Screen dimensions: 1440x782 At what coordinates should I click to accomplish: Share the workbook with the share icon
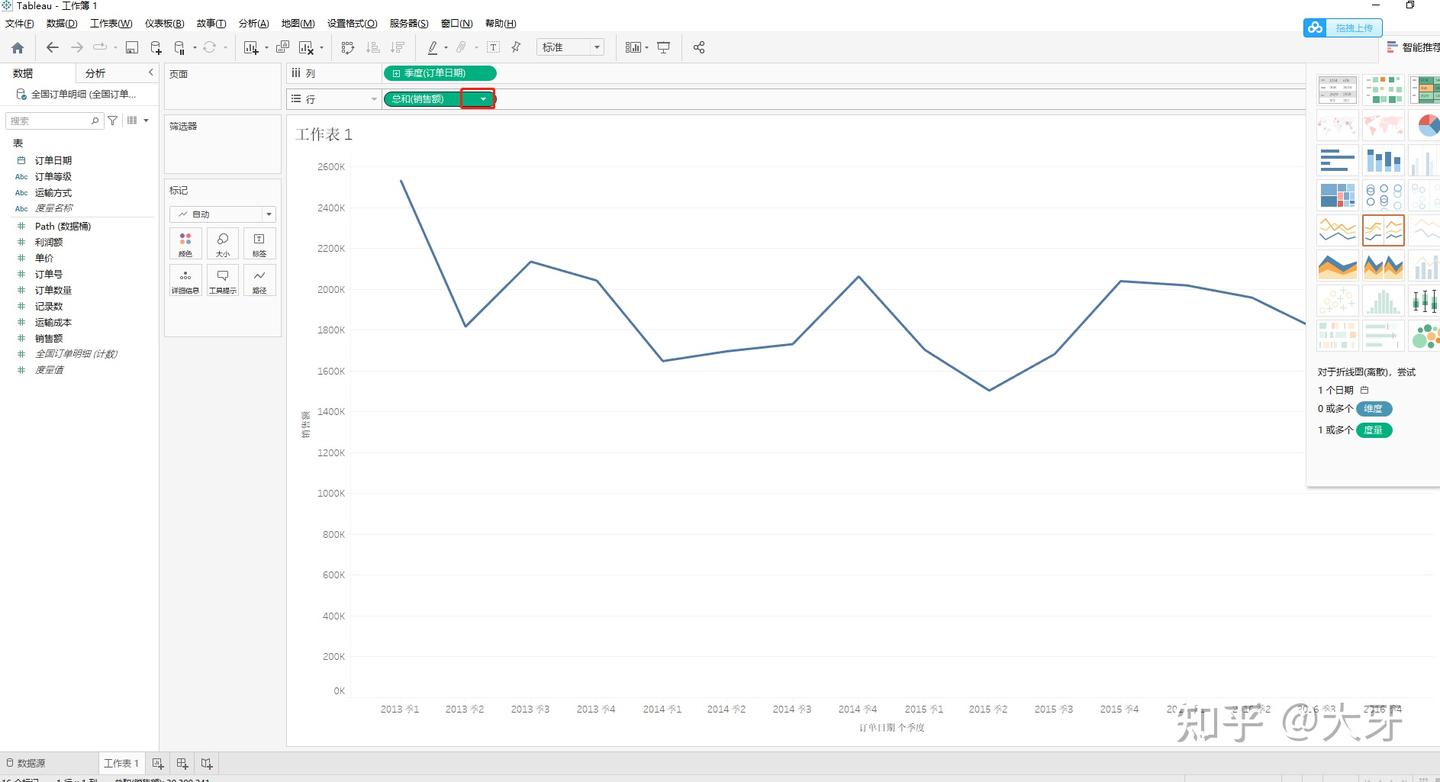[699, 47]
